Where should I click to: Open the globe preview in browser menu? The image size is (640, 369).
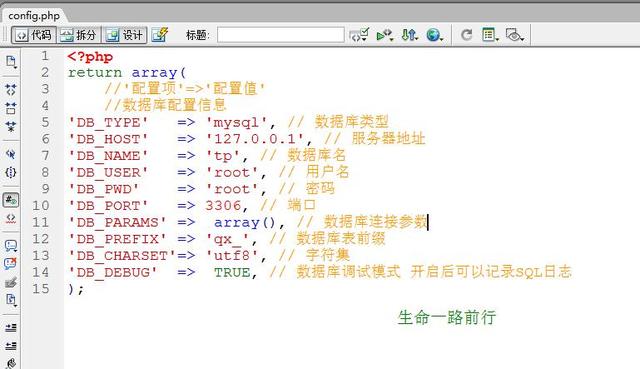pos(434,35)
